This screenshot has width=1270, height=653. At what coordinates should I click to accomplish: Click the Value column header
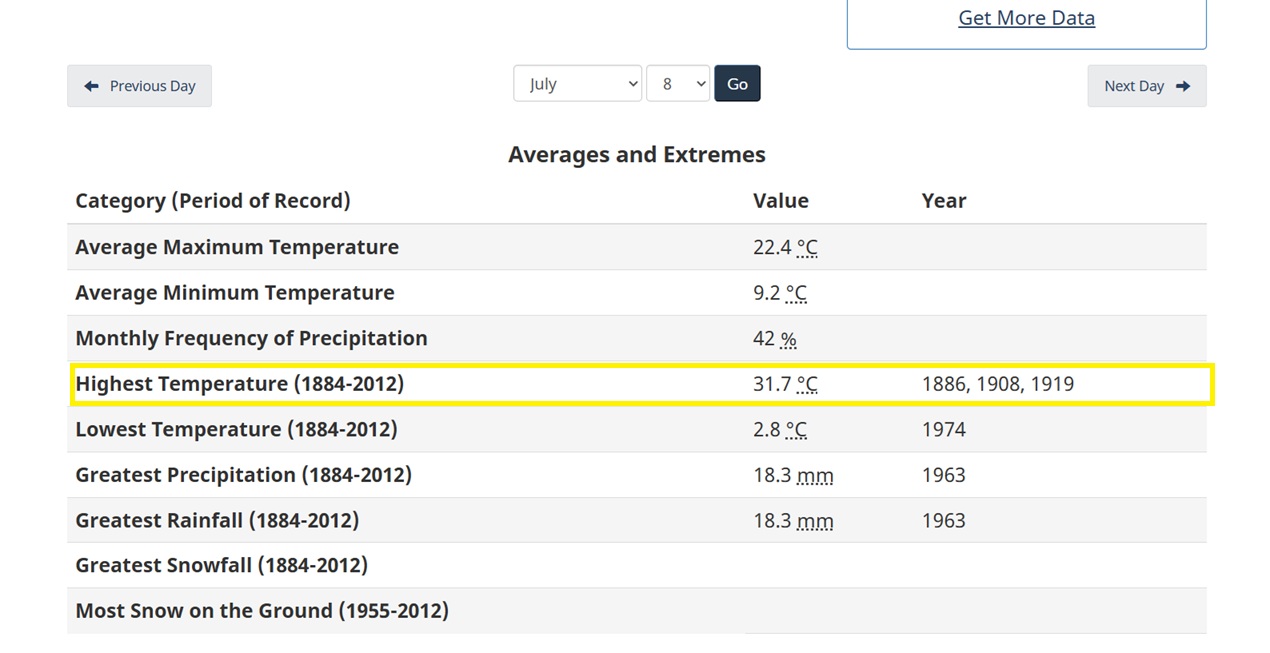click(781, 201)
